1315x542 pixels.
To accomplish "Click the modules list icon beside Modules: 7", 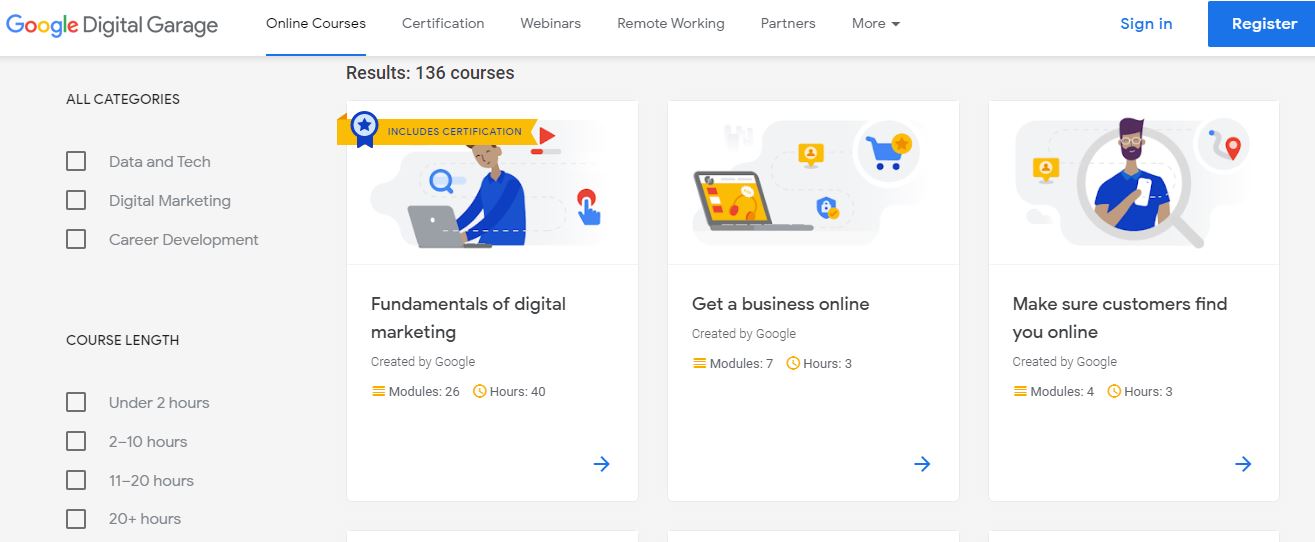I will (700, 364).
